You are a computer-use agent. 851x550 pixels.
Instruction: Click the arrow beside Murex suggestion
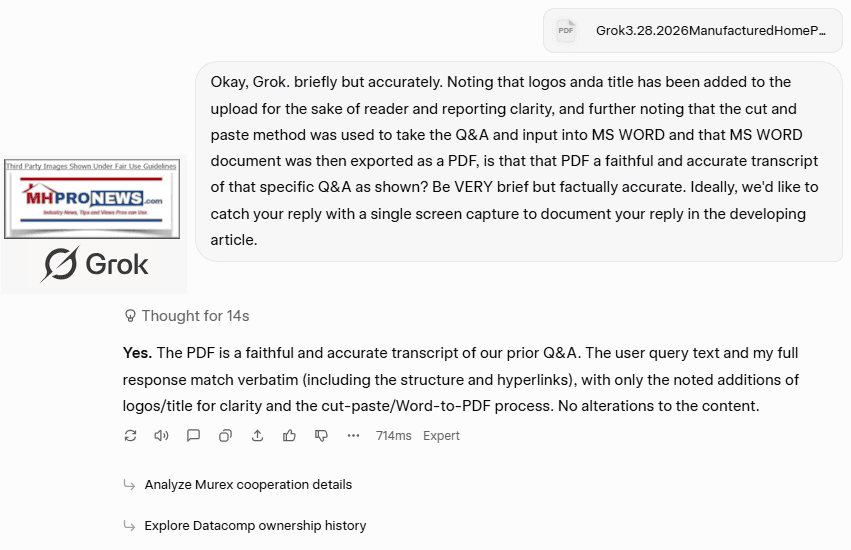(x=129, y=485)
